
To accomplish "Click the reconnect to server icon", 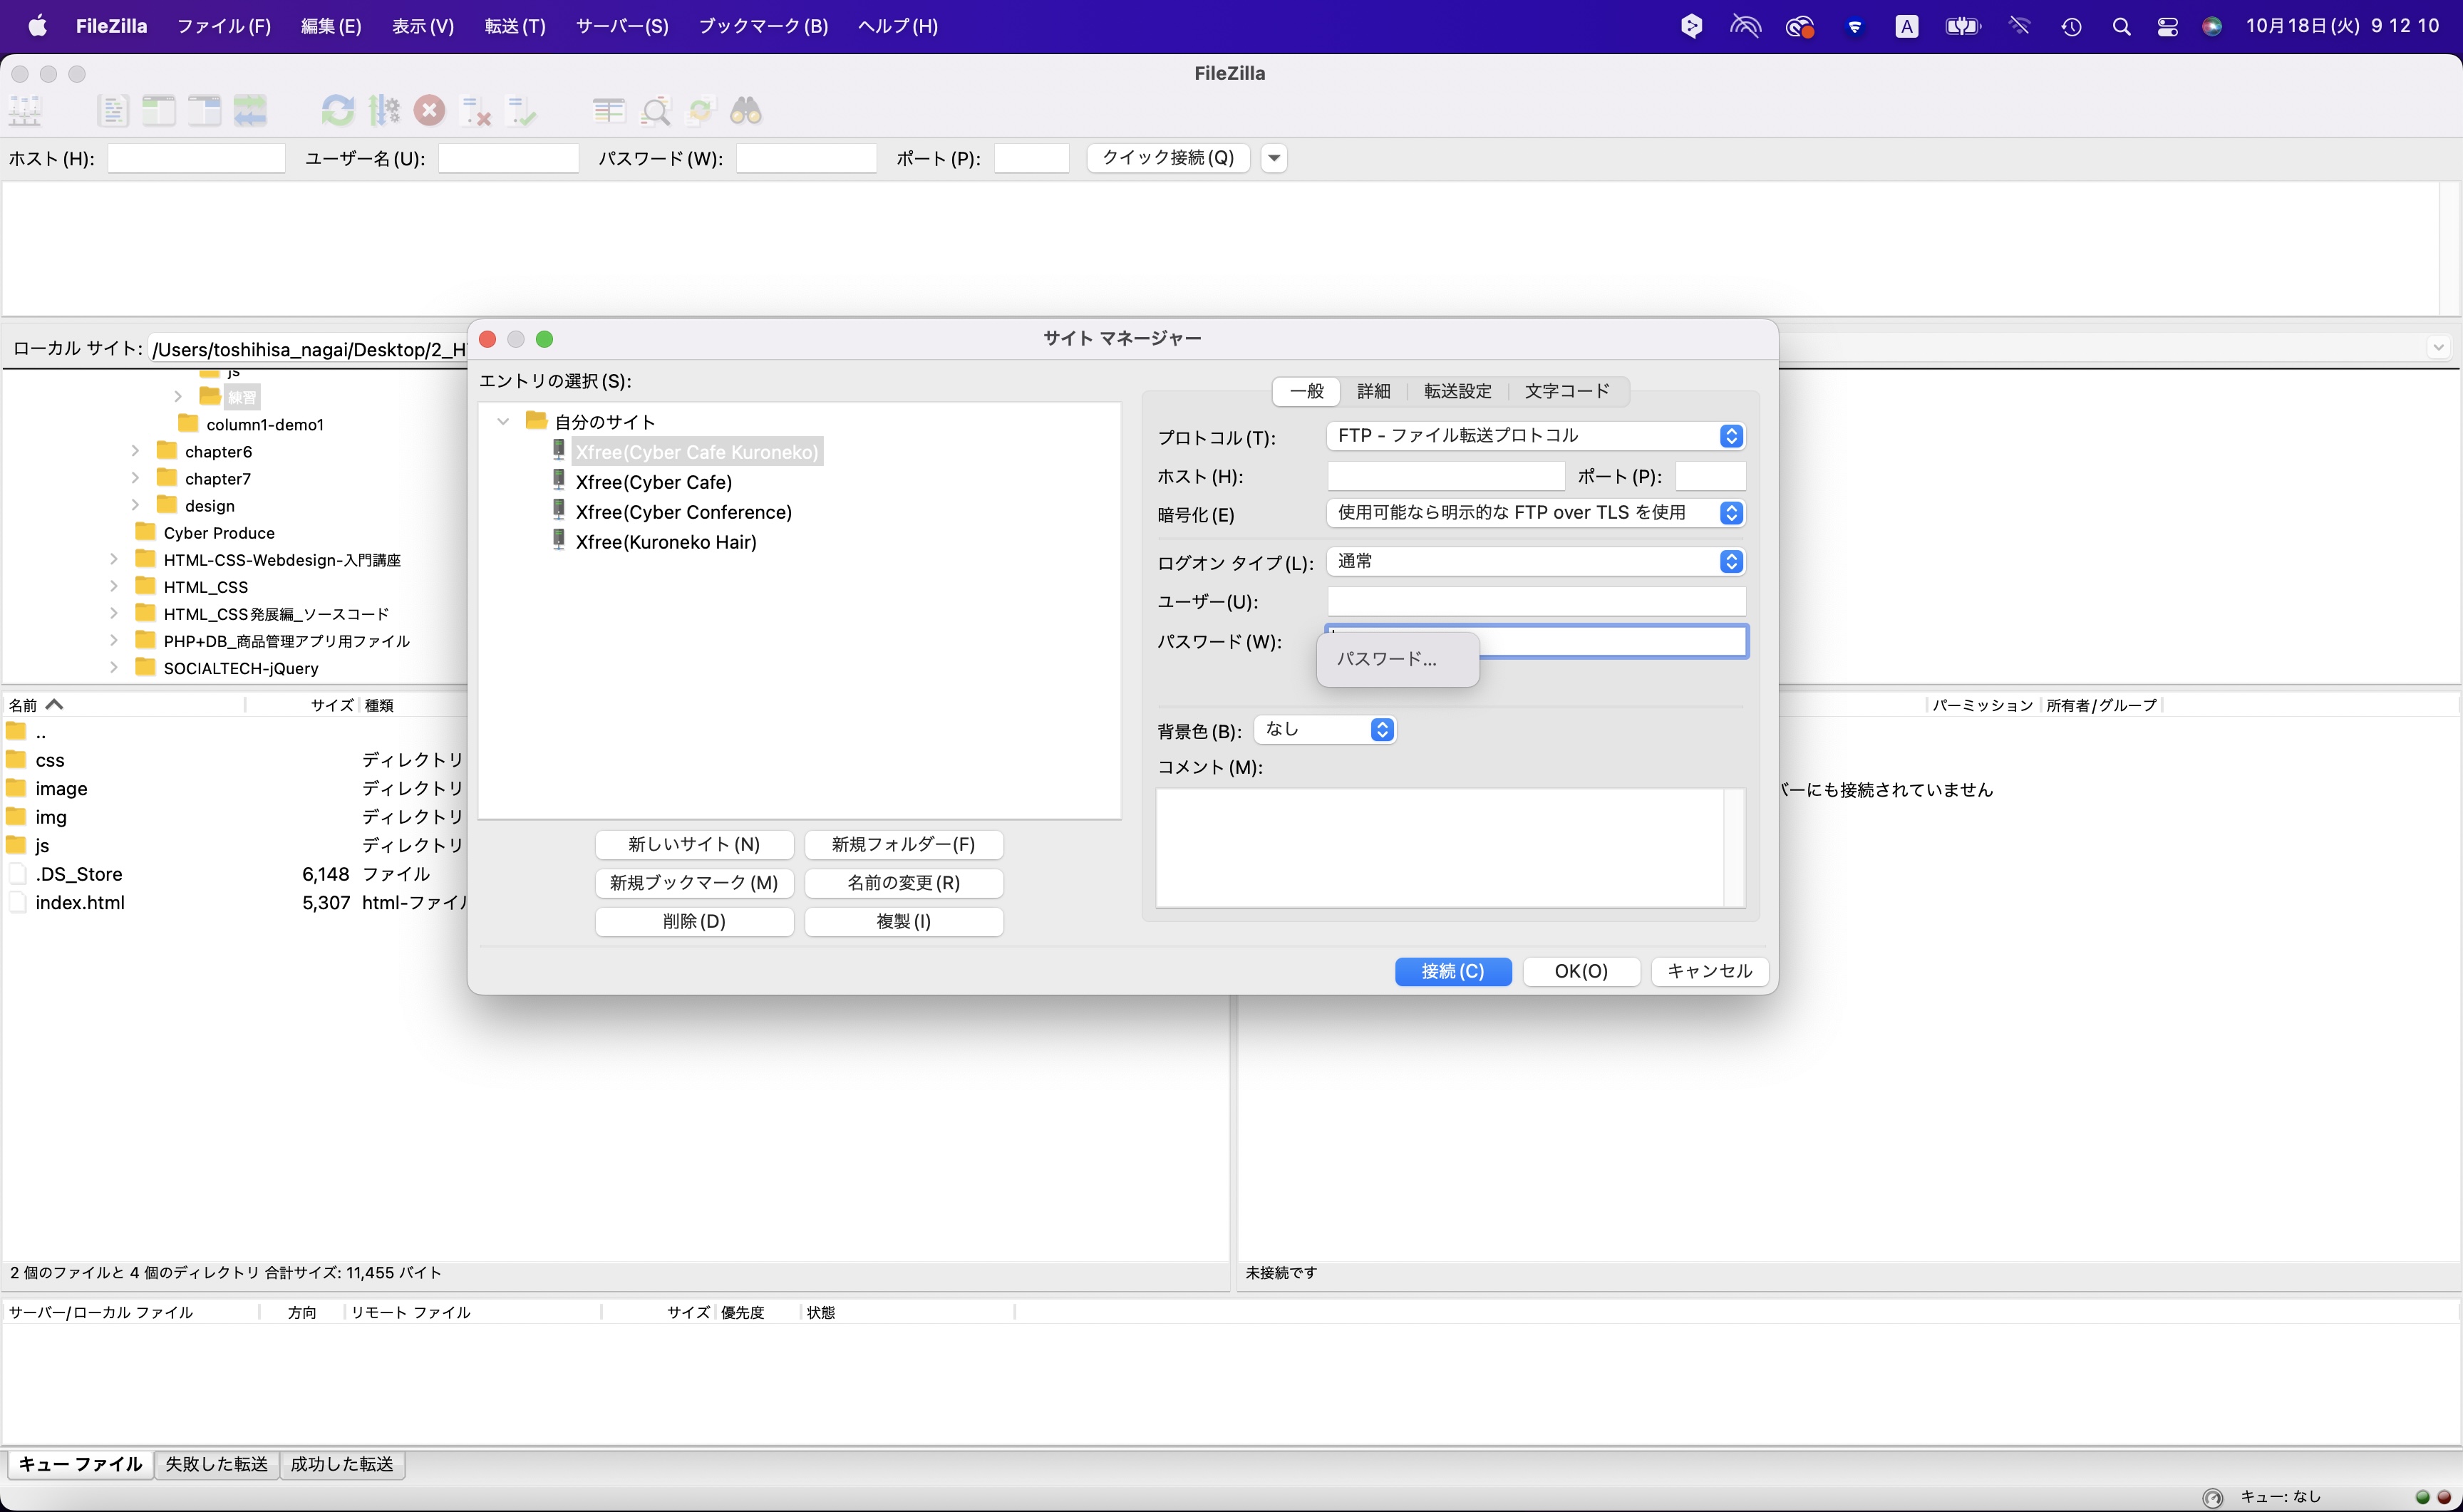I will click(522, 110).
